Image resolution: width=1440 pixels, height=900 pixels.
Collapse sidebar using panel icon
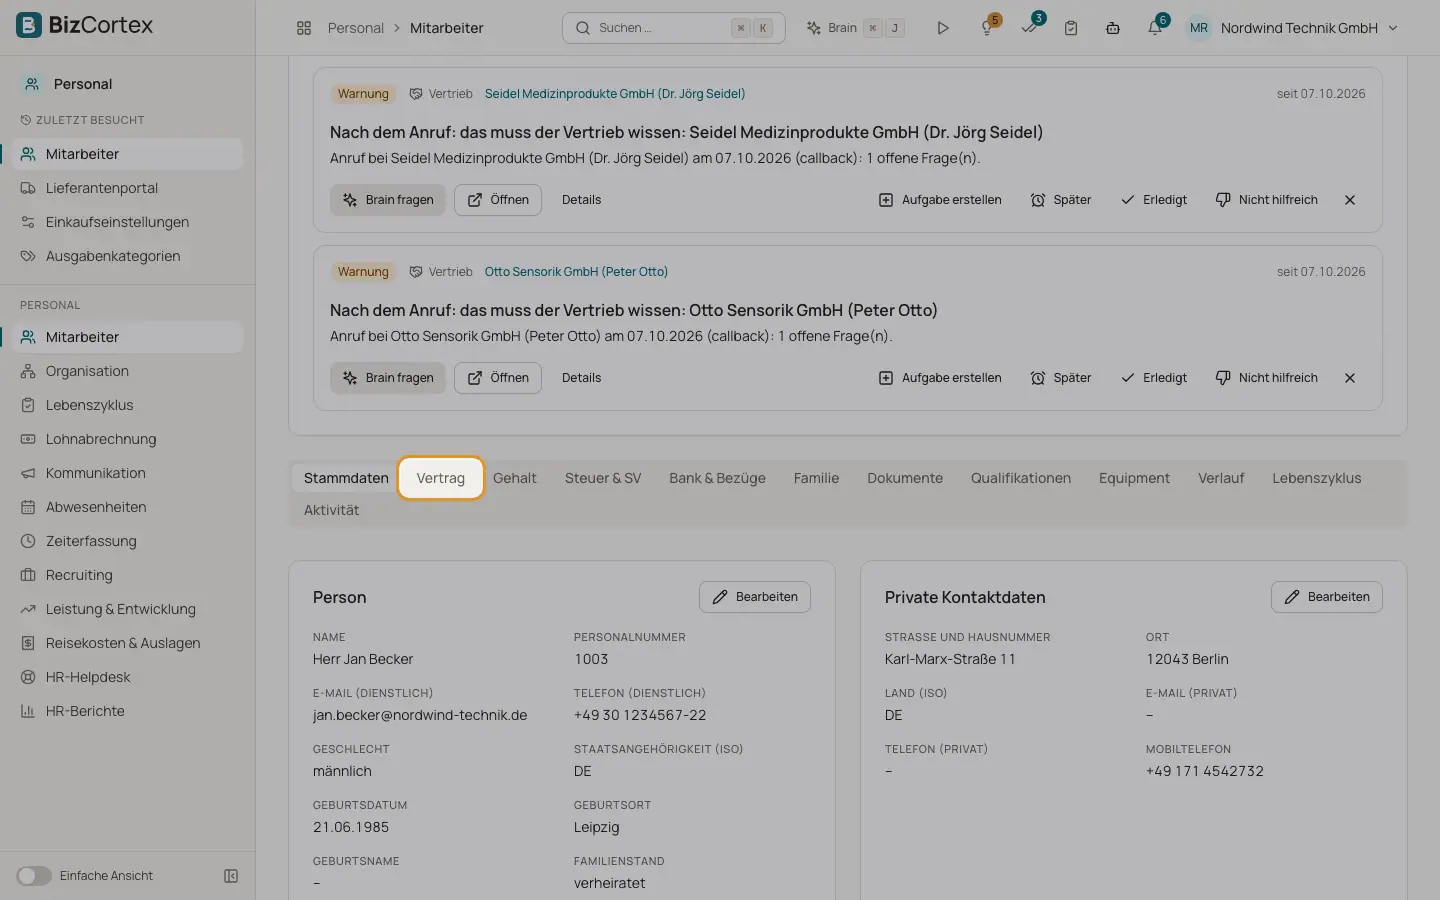[231, 876]
